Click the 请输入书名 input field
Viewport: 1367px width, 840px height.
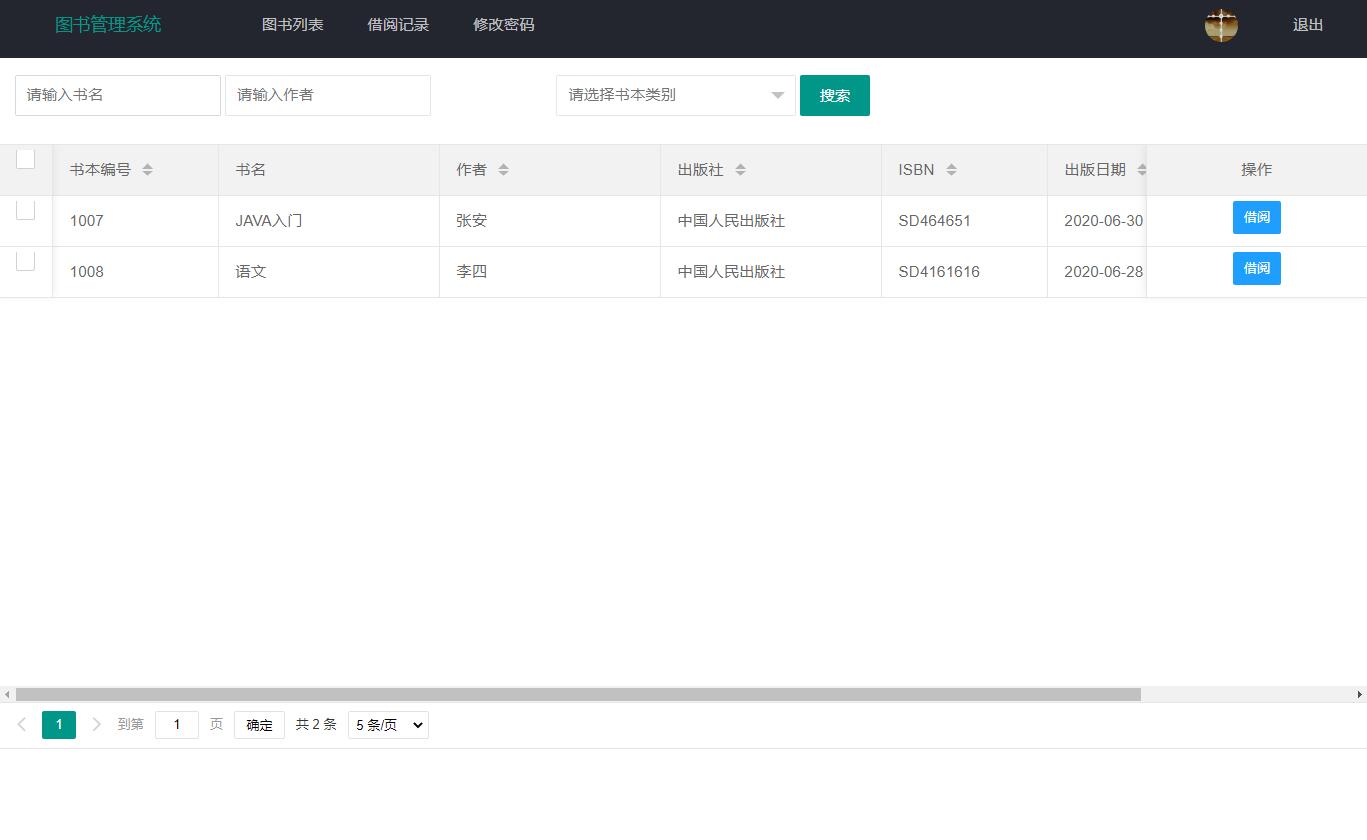(x=117, y=95)
